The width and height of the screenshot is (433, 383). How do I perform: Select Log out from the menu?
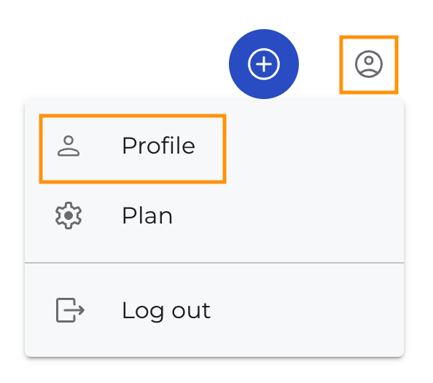[x=214, y=310]
